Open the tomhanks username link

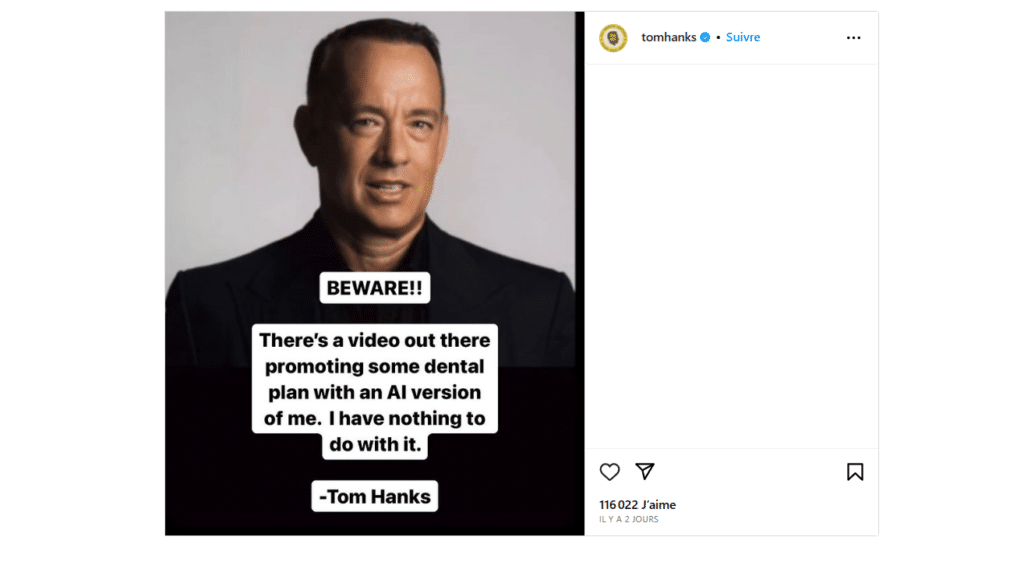point(669,37)
